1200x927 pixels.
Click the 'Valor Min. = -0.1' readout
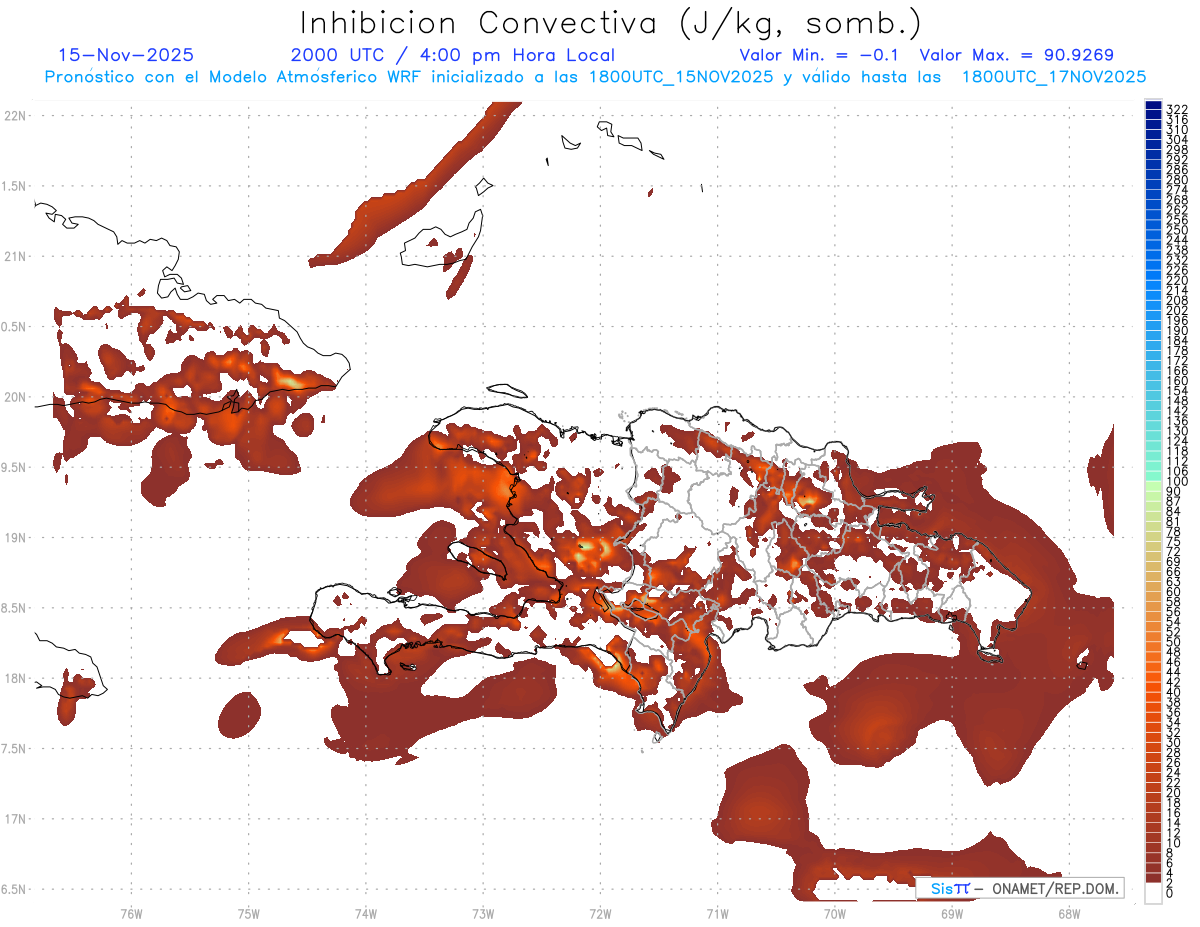coord(819,55)
